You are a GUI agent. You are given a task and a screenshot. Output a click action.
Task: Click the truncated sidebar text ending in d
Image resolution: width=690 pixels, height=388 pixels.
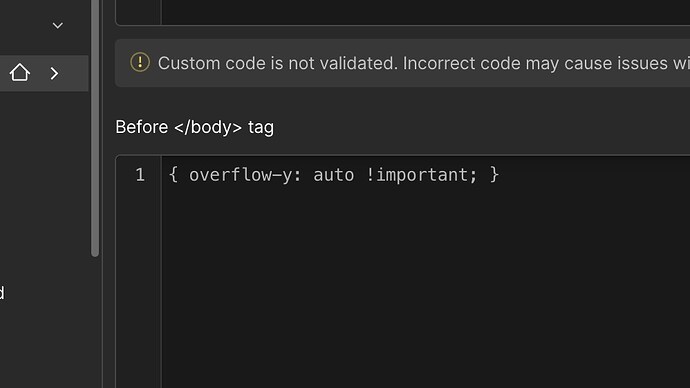point(2,293)
